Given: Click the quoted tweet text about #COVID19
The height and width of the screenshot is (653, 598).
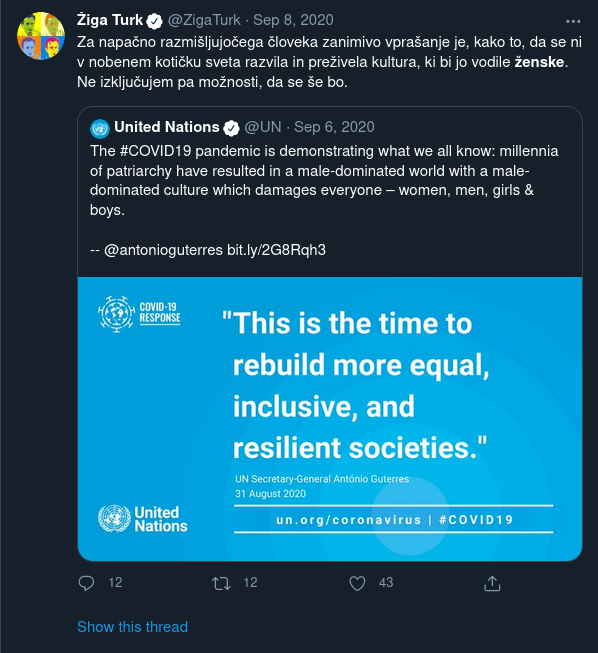Looking at the screenshot, I should pos(324,180).
